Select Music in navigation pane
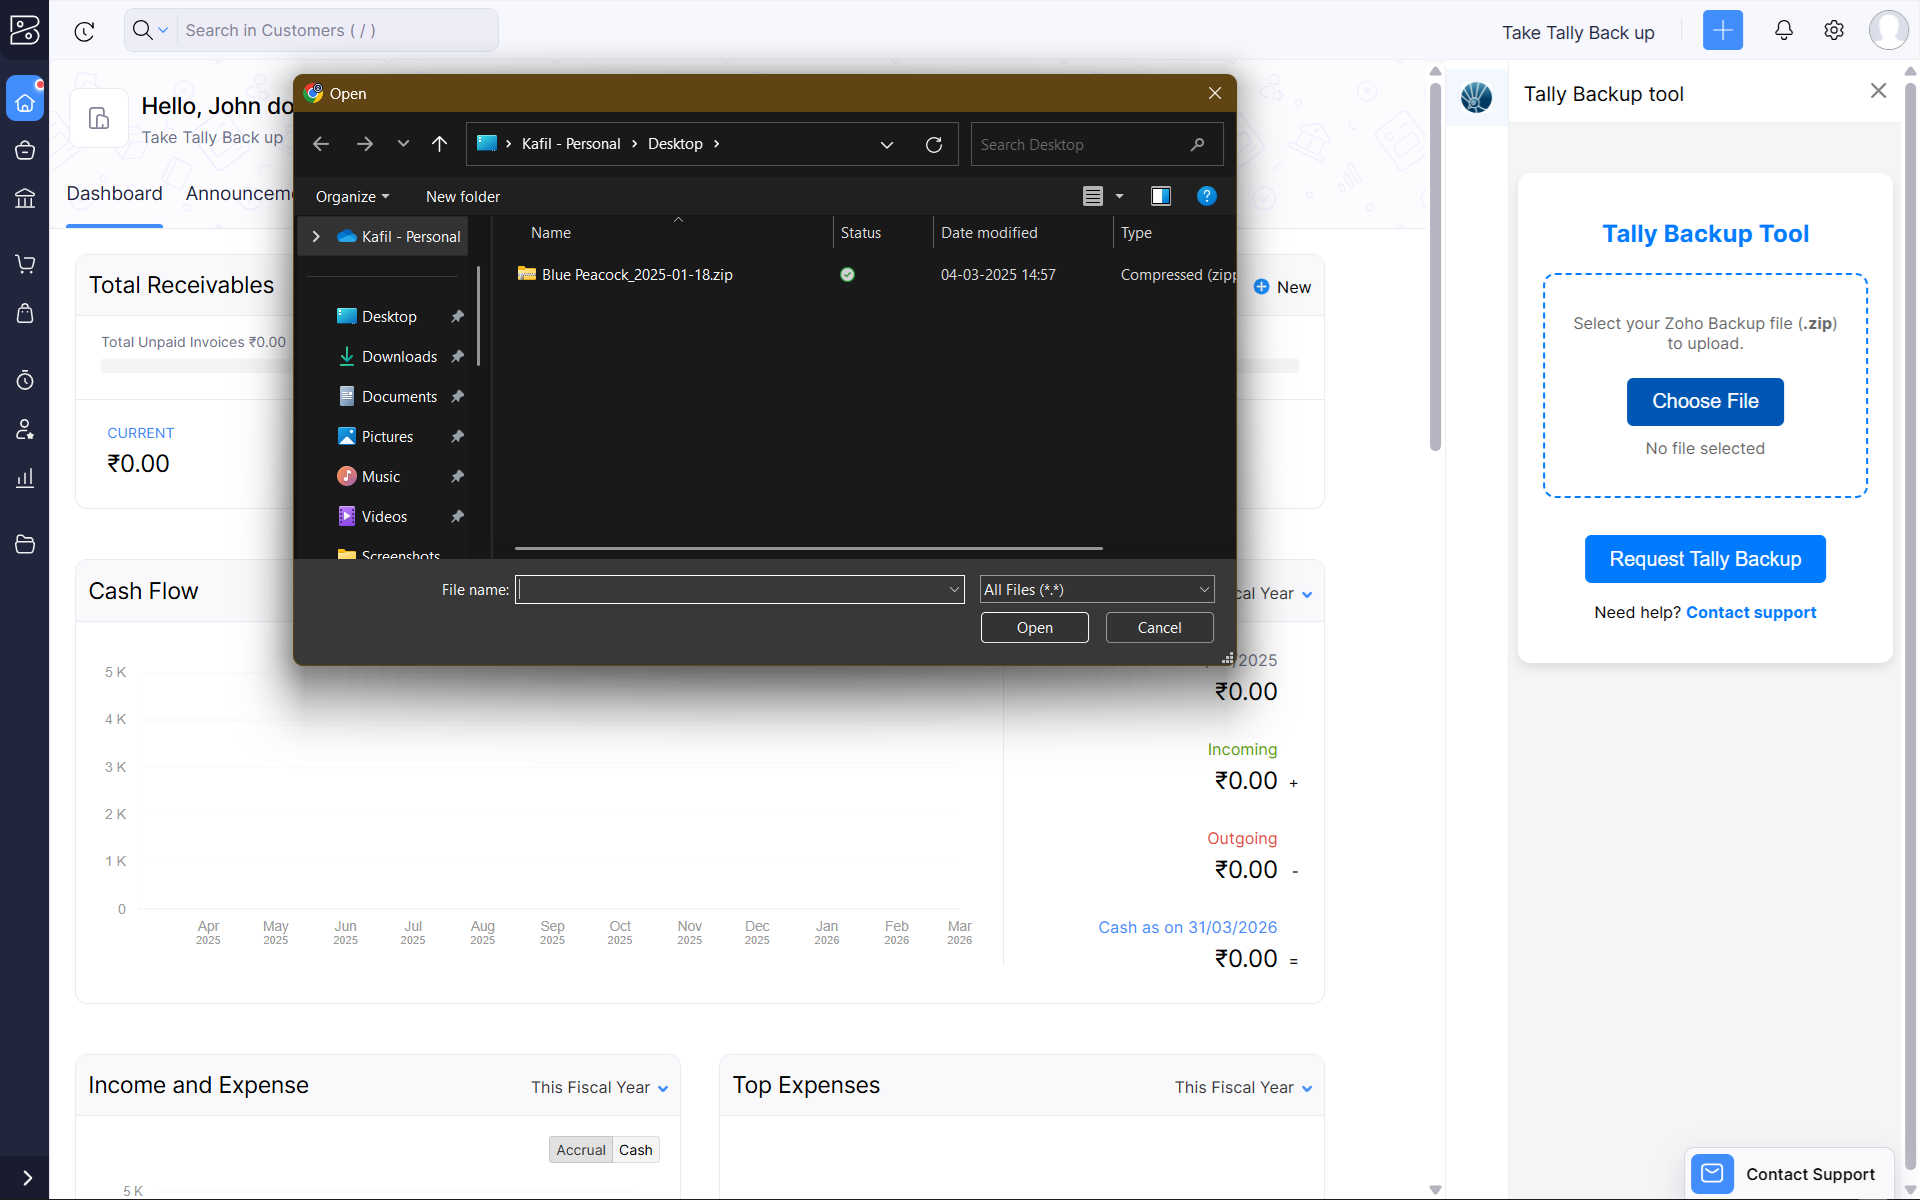 381,477
